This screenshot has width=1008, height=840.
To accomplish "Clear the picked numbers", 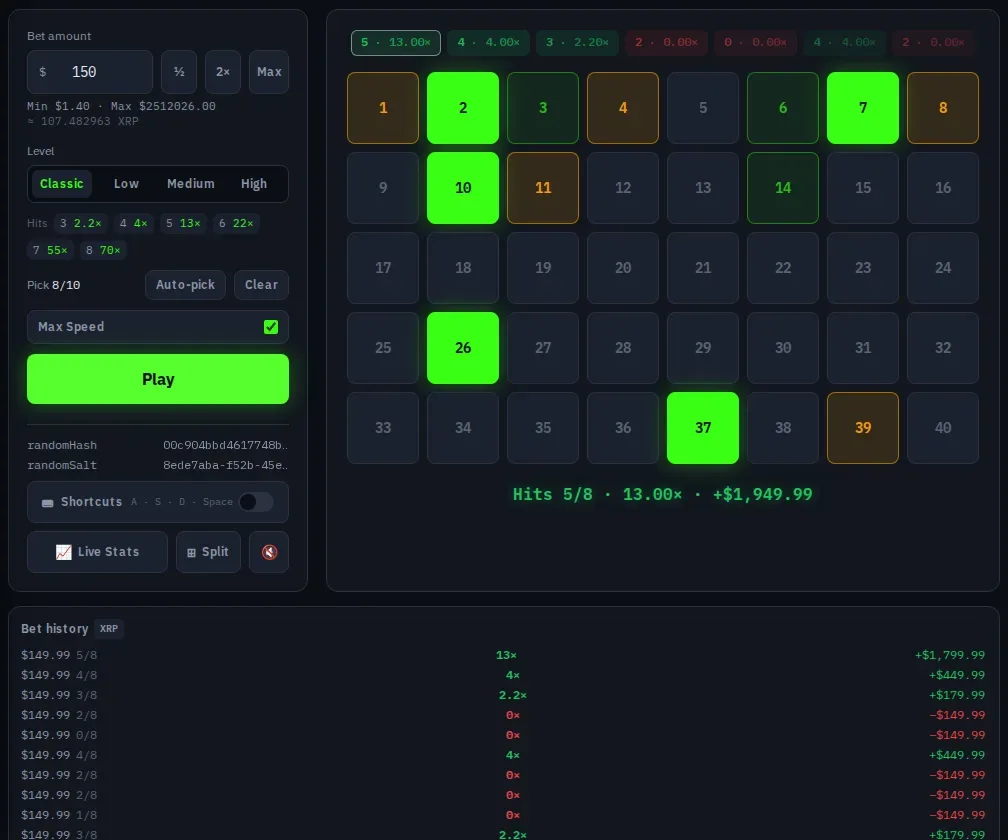I will point(261,285).
